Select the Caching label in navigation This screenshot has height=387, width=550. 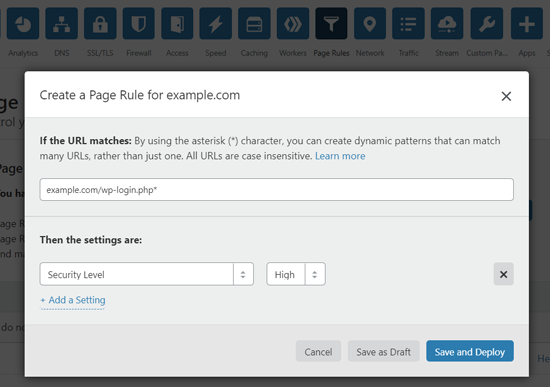pos(254,53)
